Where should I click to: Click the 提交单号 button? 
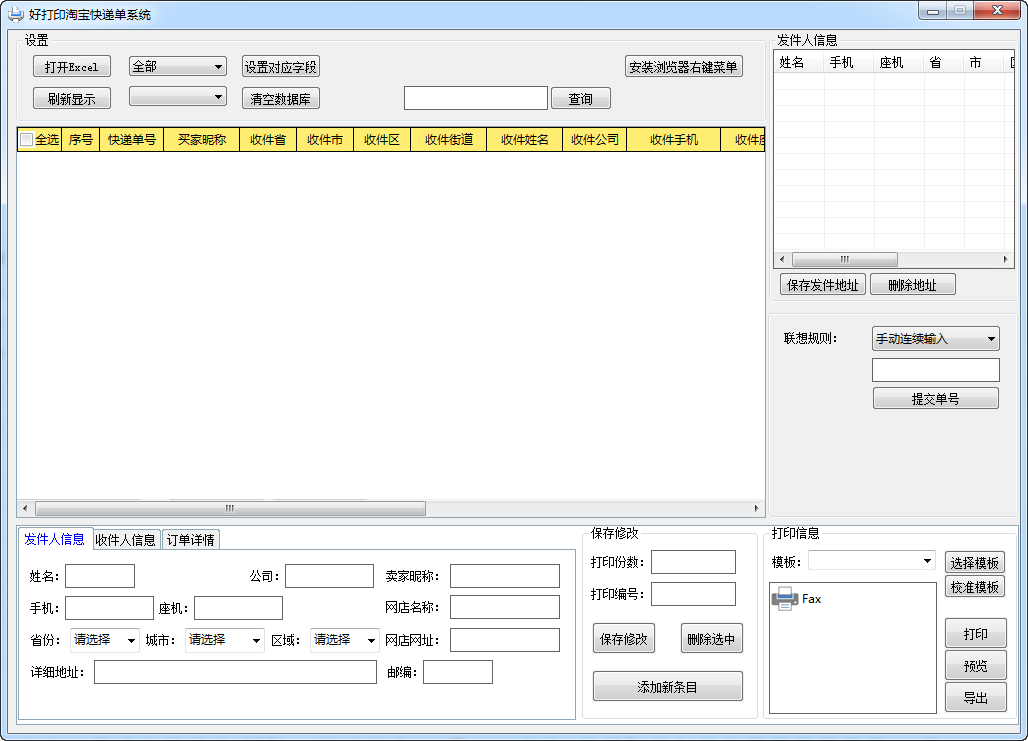(935, 398)
